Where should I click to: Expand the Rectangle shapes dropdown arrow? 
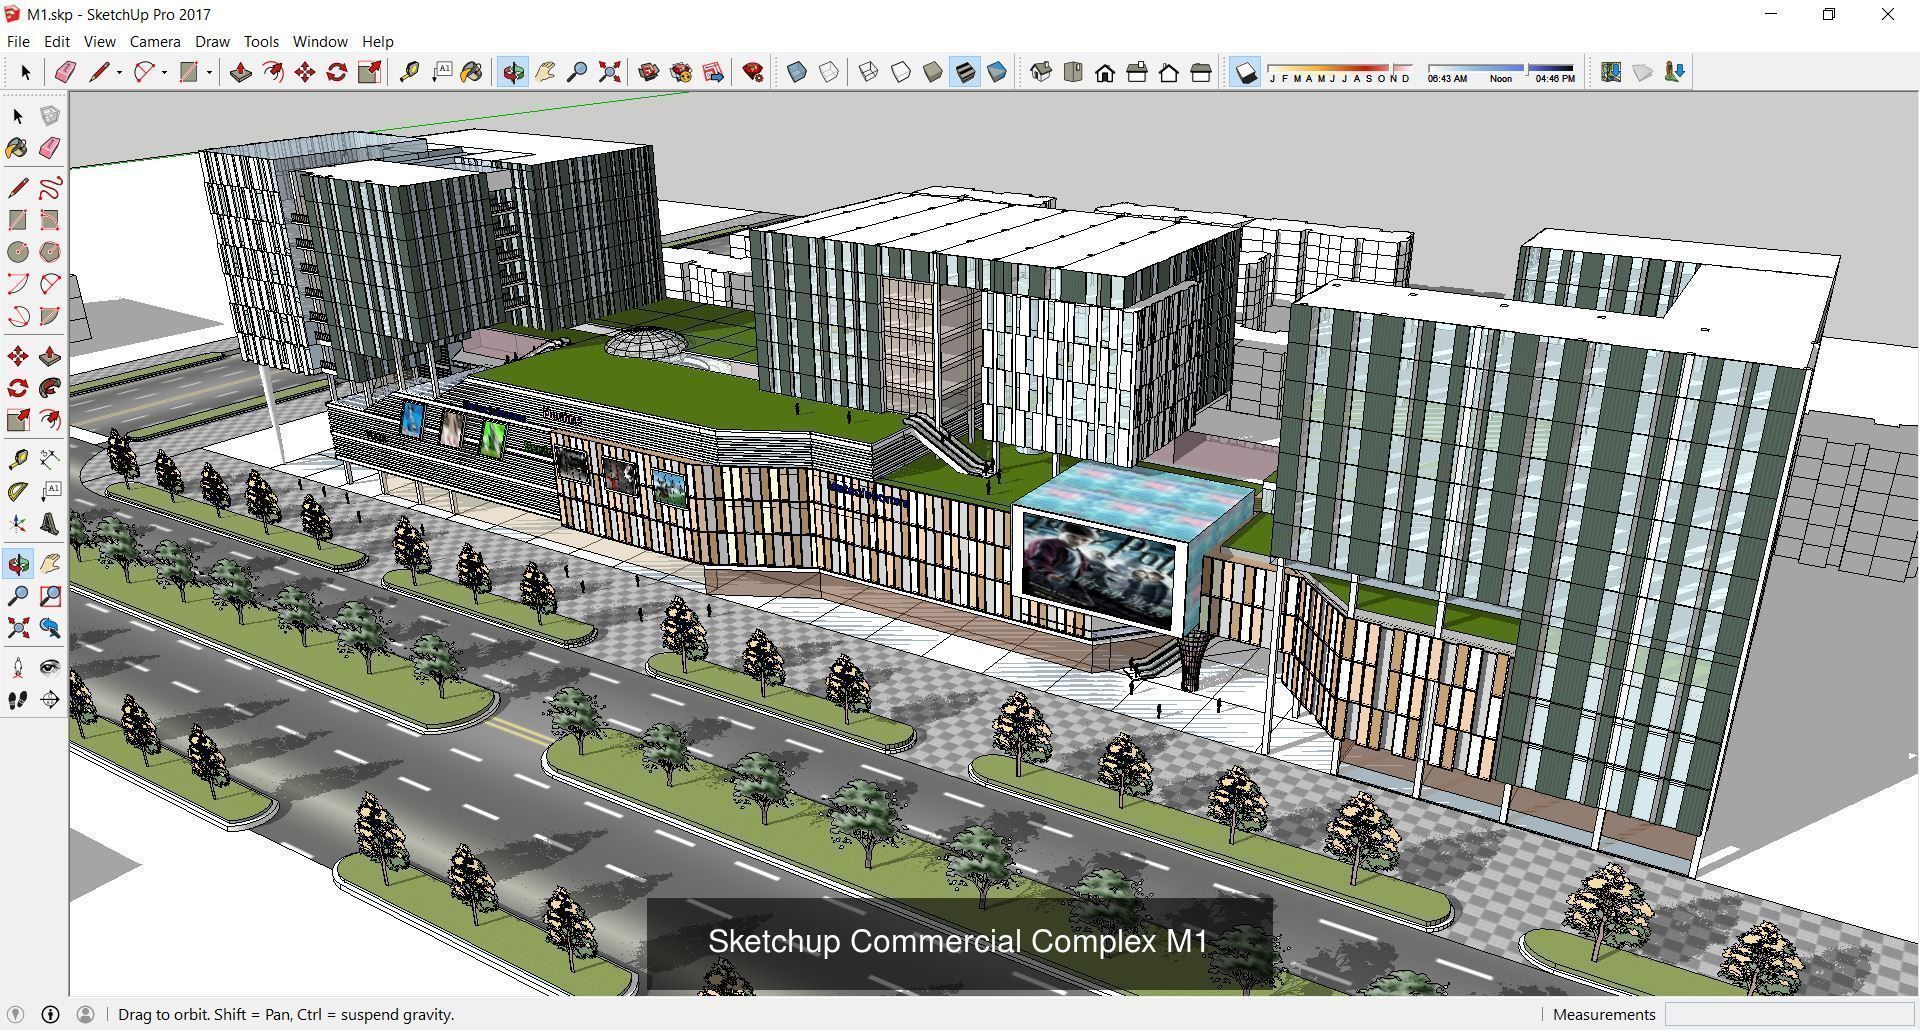point(209,72)
